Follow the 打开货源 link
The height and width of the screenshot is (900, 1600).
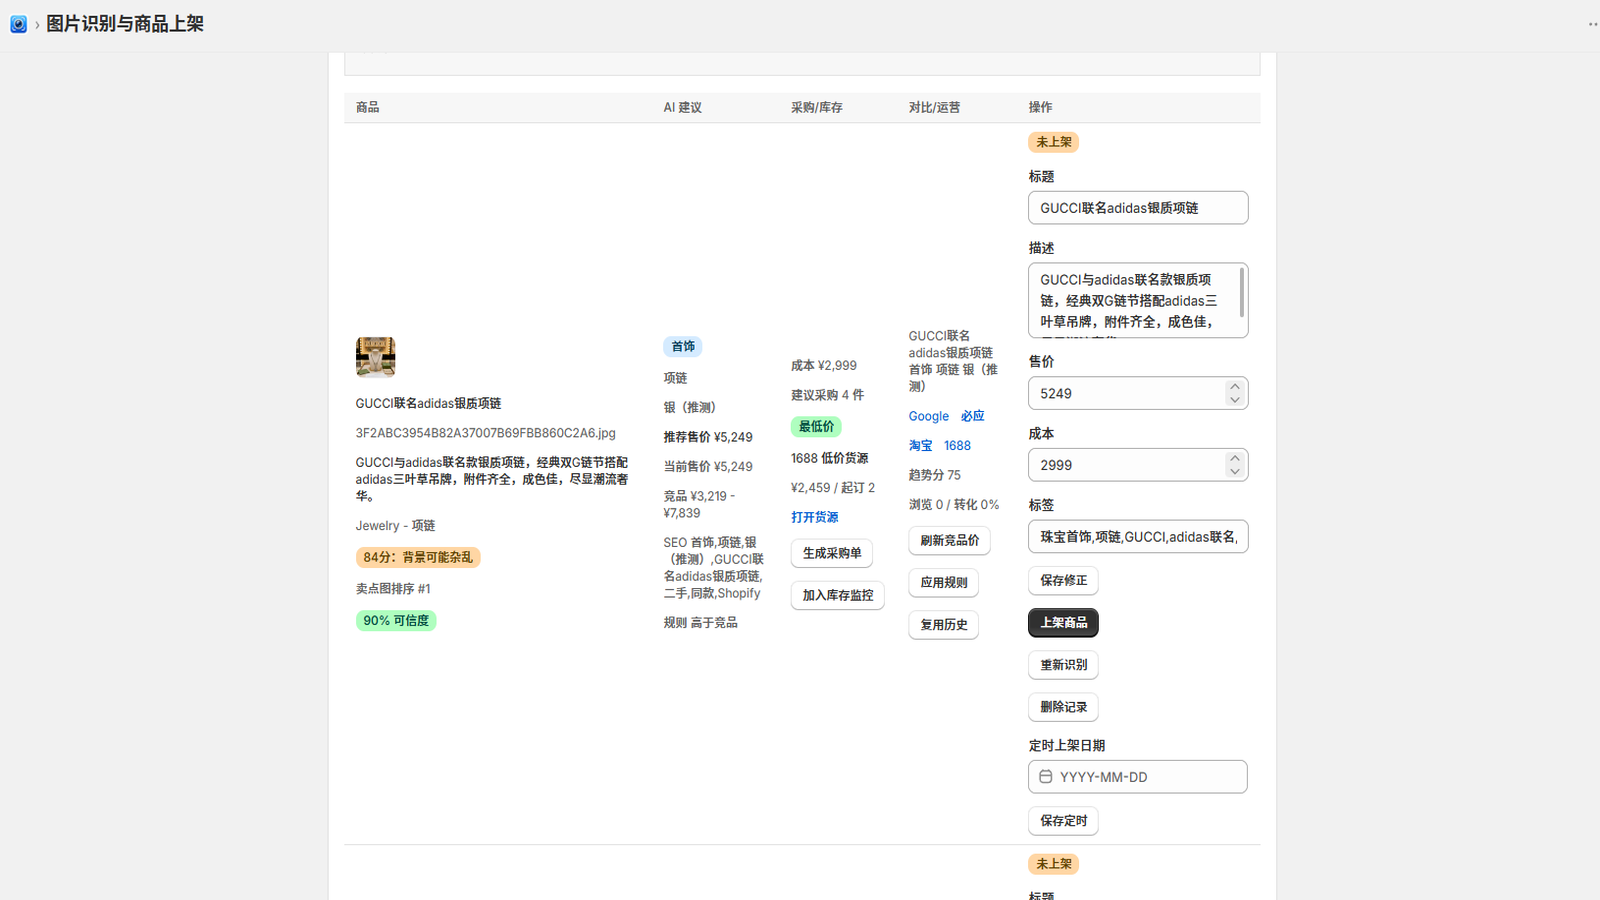click(x=815, y=517)
